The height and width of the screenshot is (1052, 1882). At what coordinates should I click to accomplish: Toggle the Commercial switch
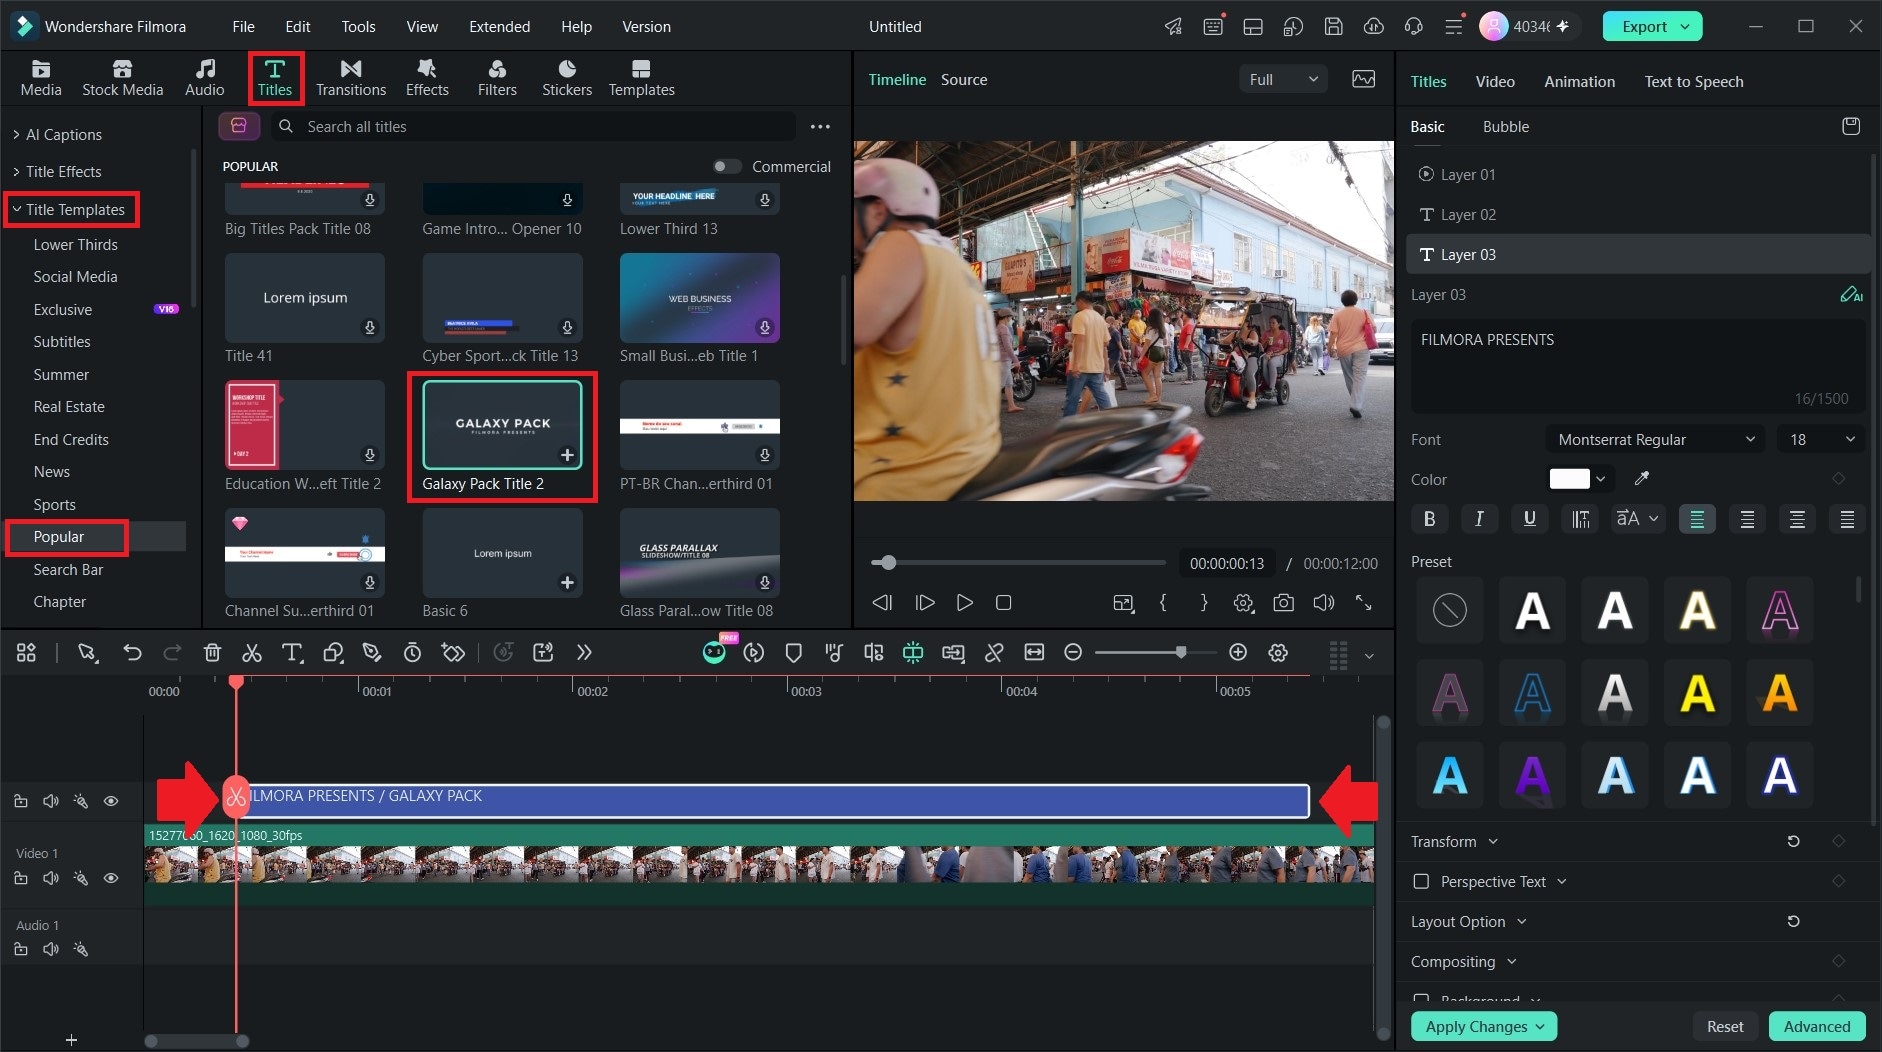point(727,167)
